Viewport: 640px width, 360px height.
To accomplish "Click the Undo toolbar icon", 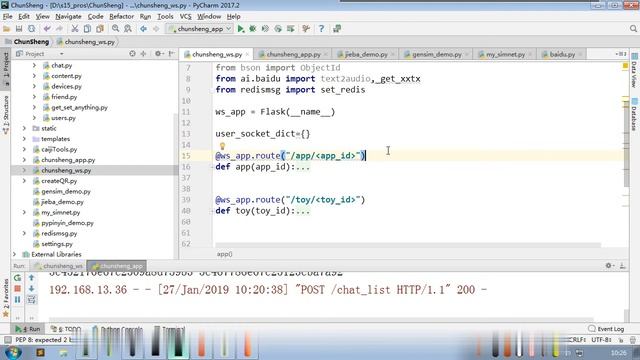I will click(47, 29).
